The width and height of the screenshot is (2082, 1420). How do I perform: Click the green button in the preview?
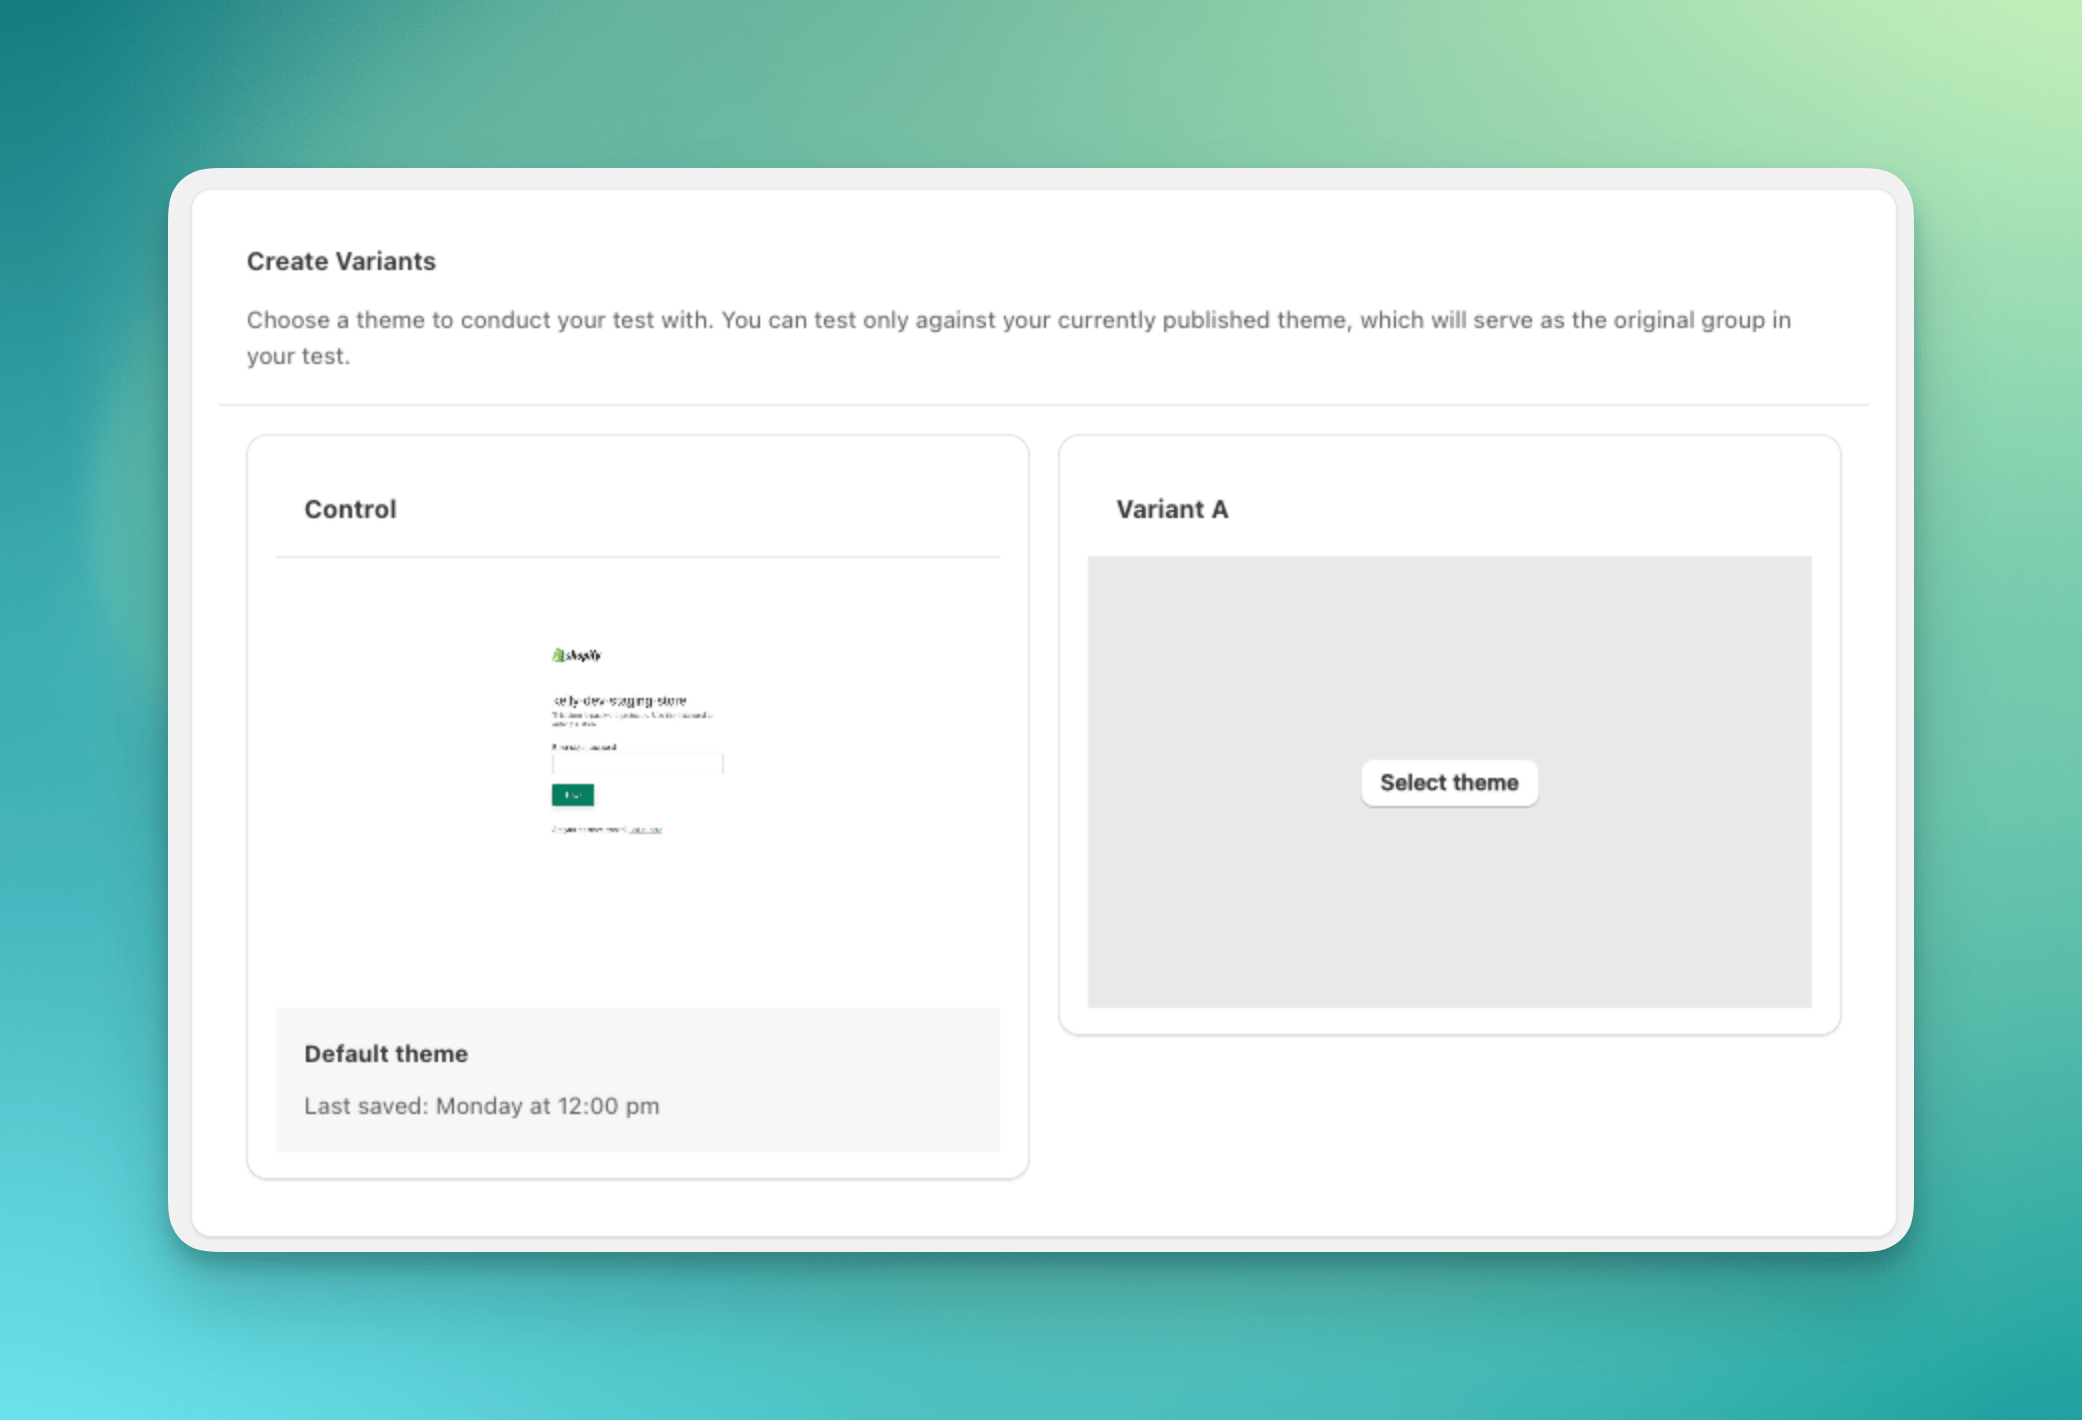coord(573,795)
